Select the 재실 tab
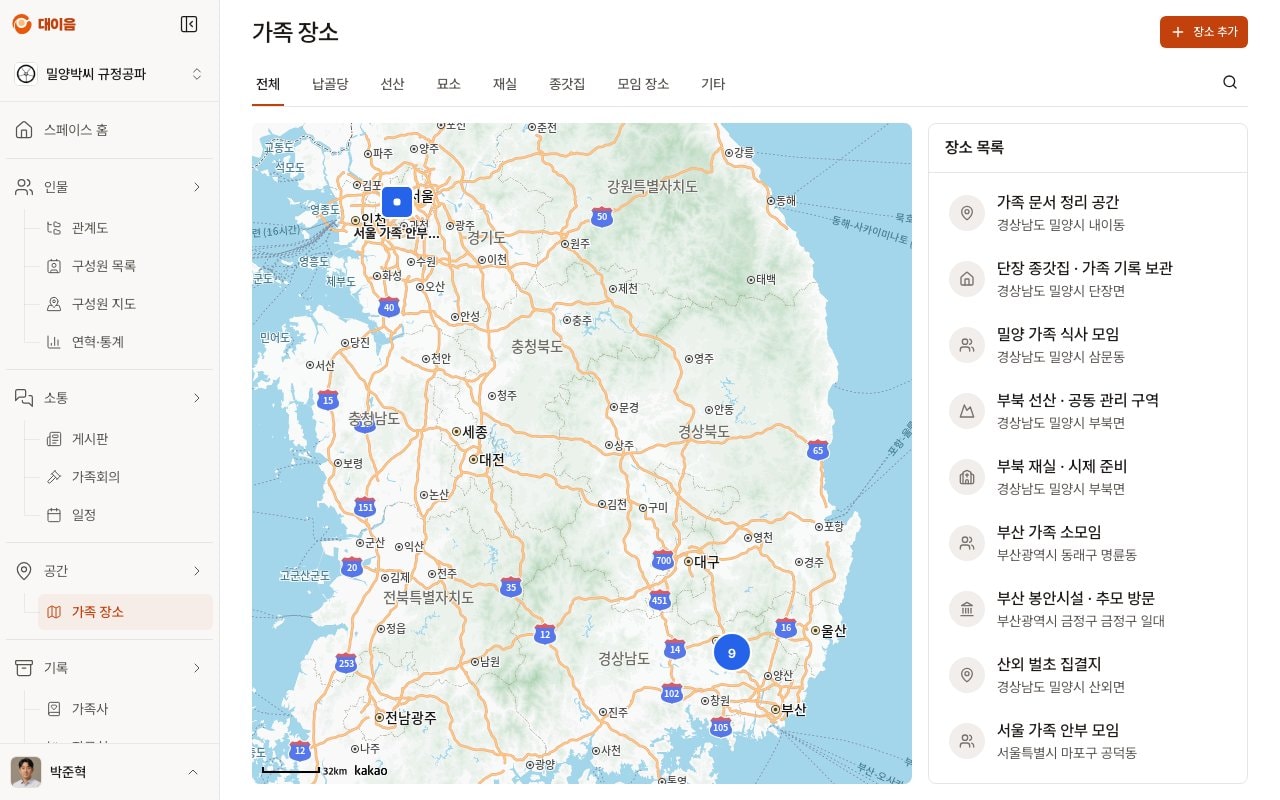The image size is (1280, 800). 505,84
